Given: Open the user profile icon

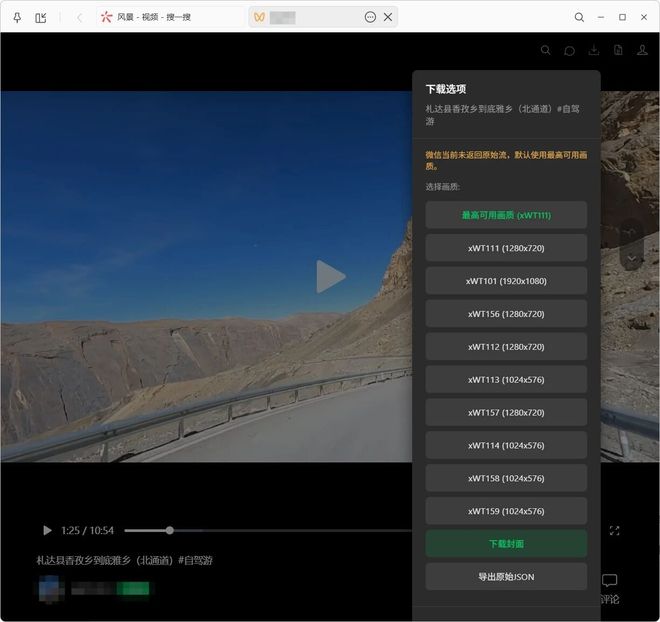Looking at the screenshot, I should coord(642,51).
